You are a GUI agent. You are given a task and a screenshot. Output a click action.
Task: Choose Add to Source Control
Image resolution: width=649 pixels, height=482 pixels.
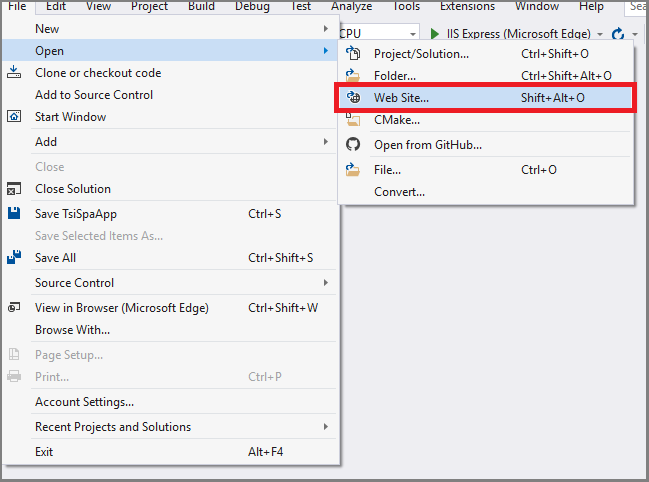tap(171, 94)
